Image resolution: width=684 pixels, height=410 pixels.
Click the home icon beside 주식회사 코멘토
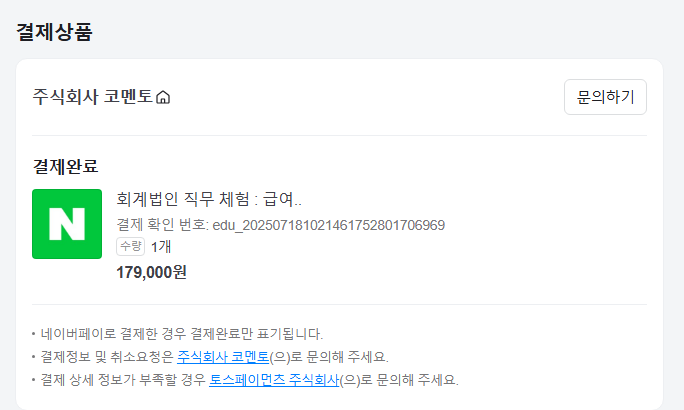click(x=164, y=98)
